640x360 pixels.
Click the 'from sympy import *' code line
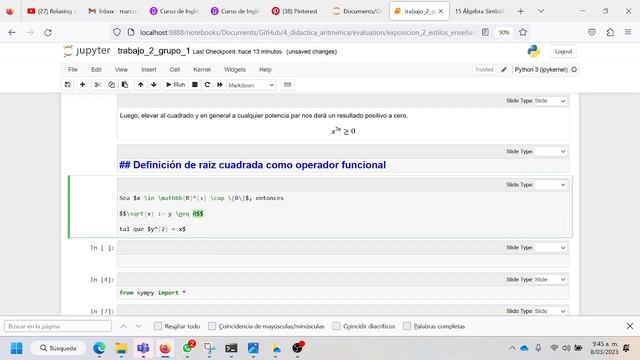152,293
